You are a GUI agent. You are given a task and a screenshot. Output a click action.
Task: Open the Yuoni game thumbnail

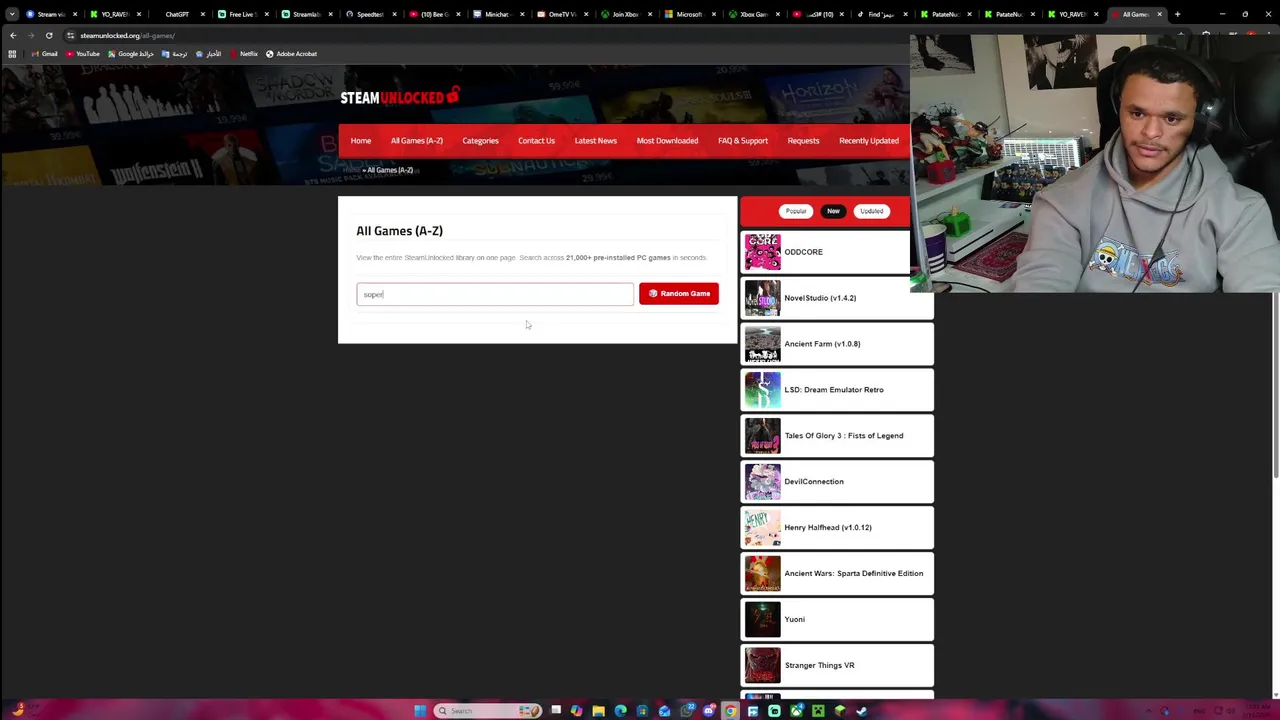point(762,620)
